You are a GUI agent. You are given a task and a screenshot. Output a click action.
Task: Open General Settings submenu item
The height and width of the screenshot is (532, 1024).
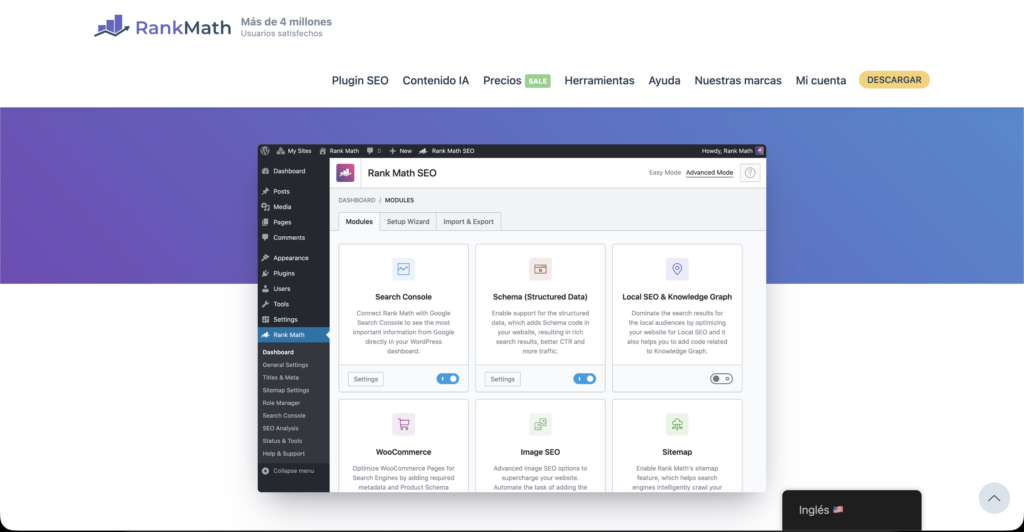[x=285, y=365]
